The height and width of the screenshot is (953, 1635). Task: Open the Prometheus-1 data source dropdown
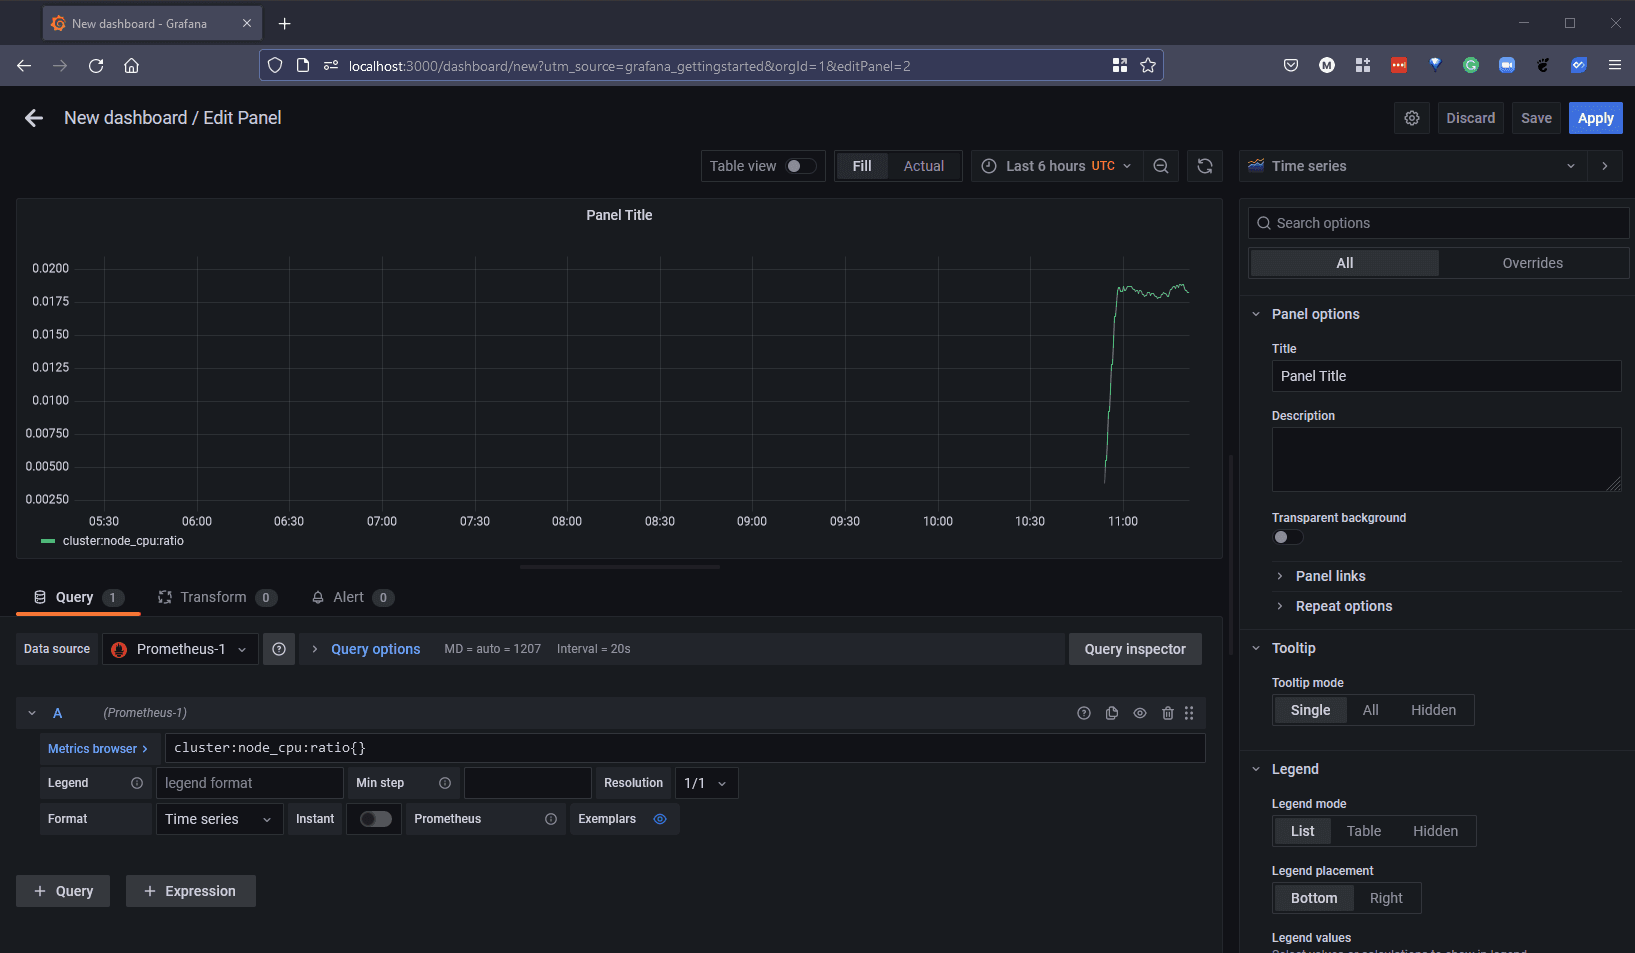(180, 649)
